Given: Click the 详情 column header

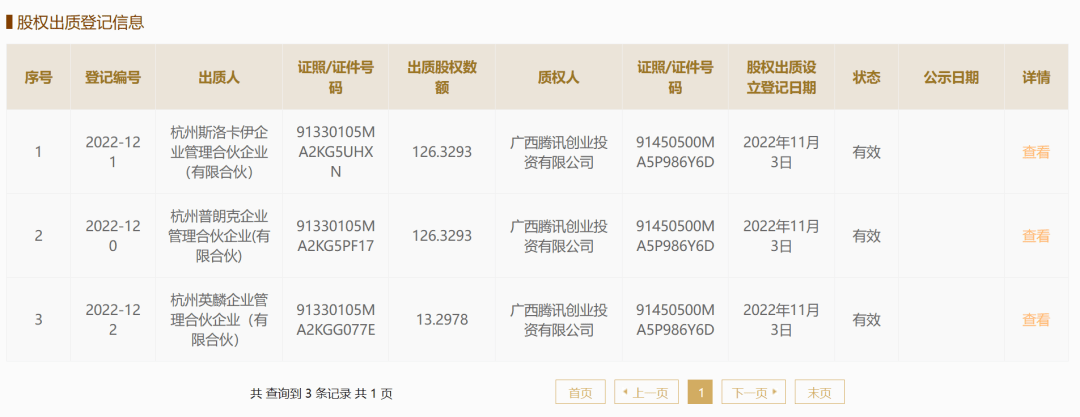Looking at the screenshot, I should pos(1036,77).
